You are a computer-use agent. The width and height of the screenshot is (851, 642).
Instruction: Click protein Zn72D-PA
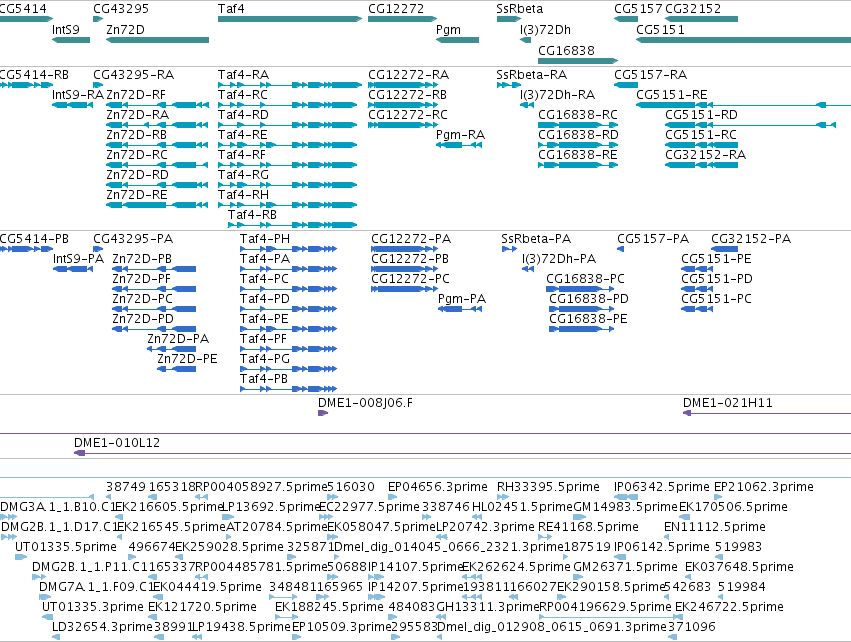click(172, 349)
